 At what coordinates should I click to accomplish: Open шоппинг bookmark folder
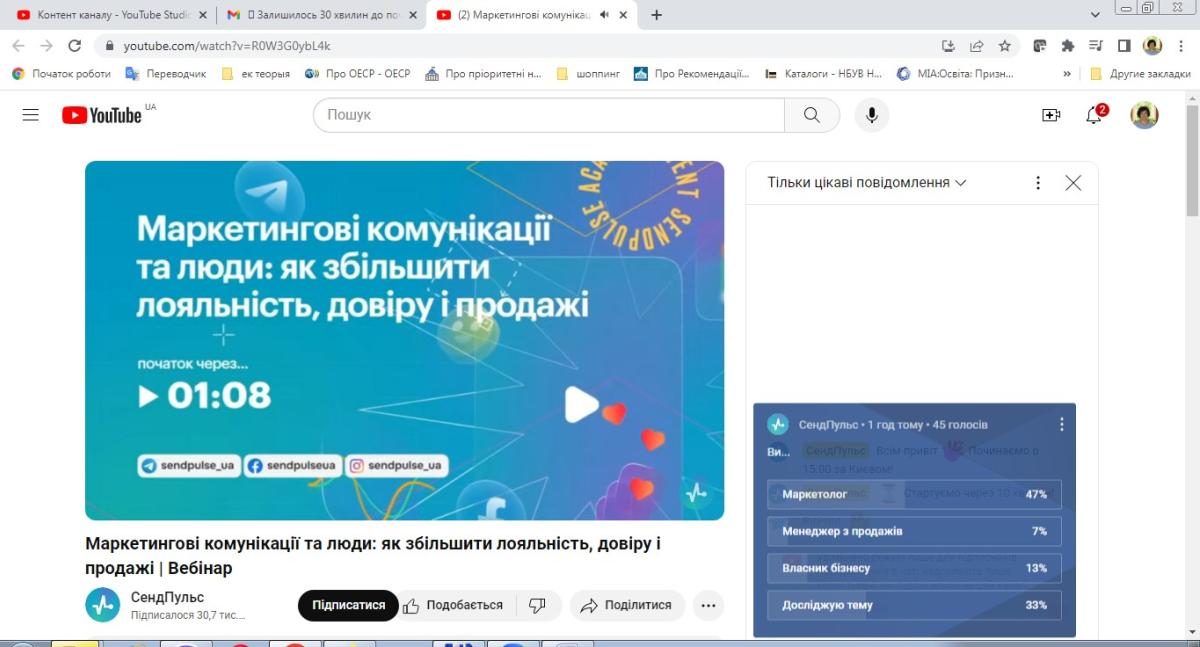[587, 73]
